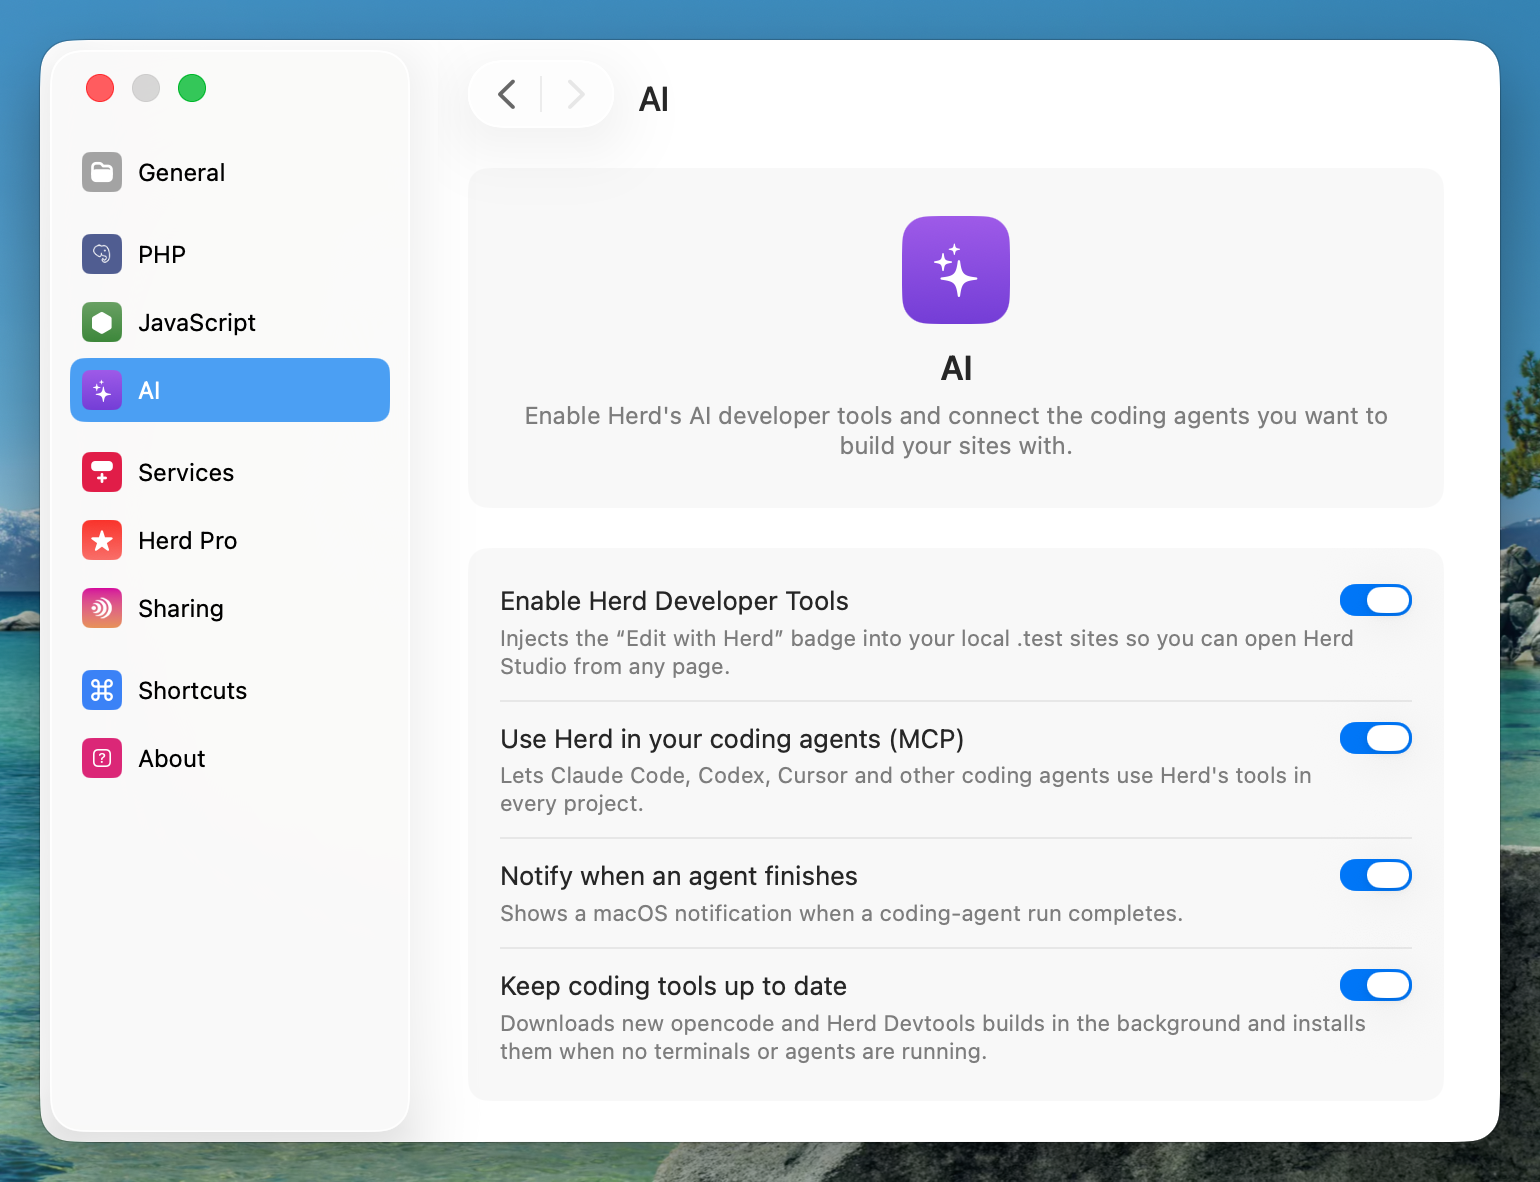Open the Services section label
Screen dimensions: 1540x1182
[x=186, y=473]
